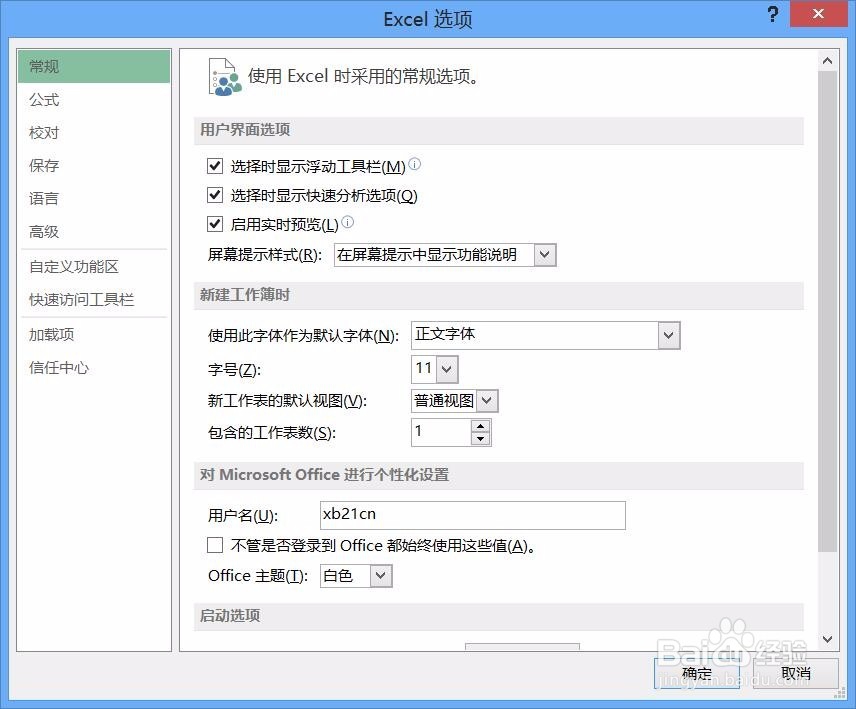The image size is (856, 709).
Task: Expand the 正文字体 default font dropdown
Action: [x=669, y=335]
